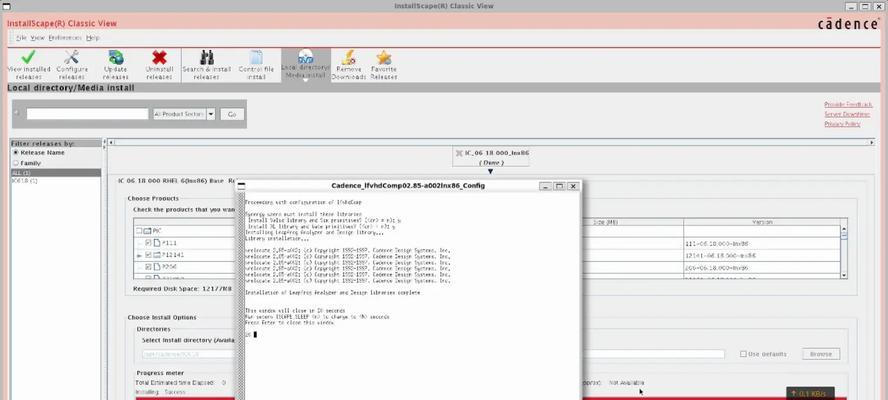888x400 pixels.
Task: Toggle the PIC root product checkbox
Action: 139,231
